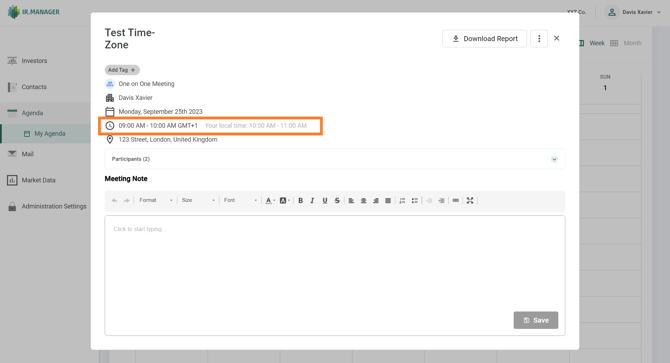
Task: Click the Mail envelope icon
Action: coord(12,154)
